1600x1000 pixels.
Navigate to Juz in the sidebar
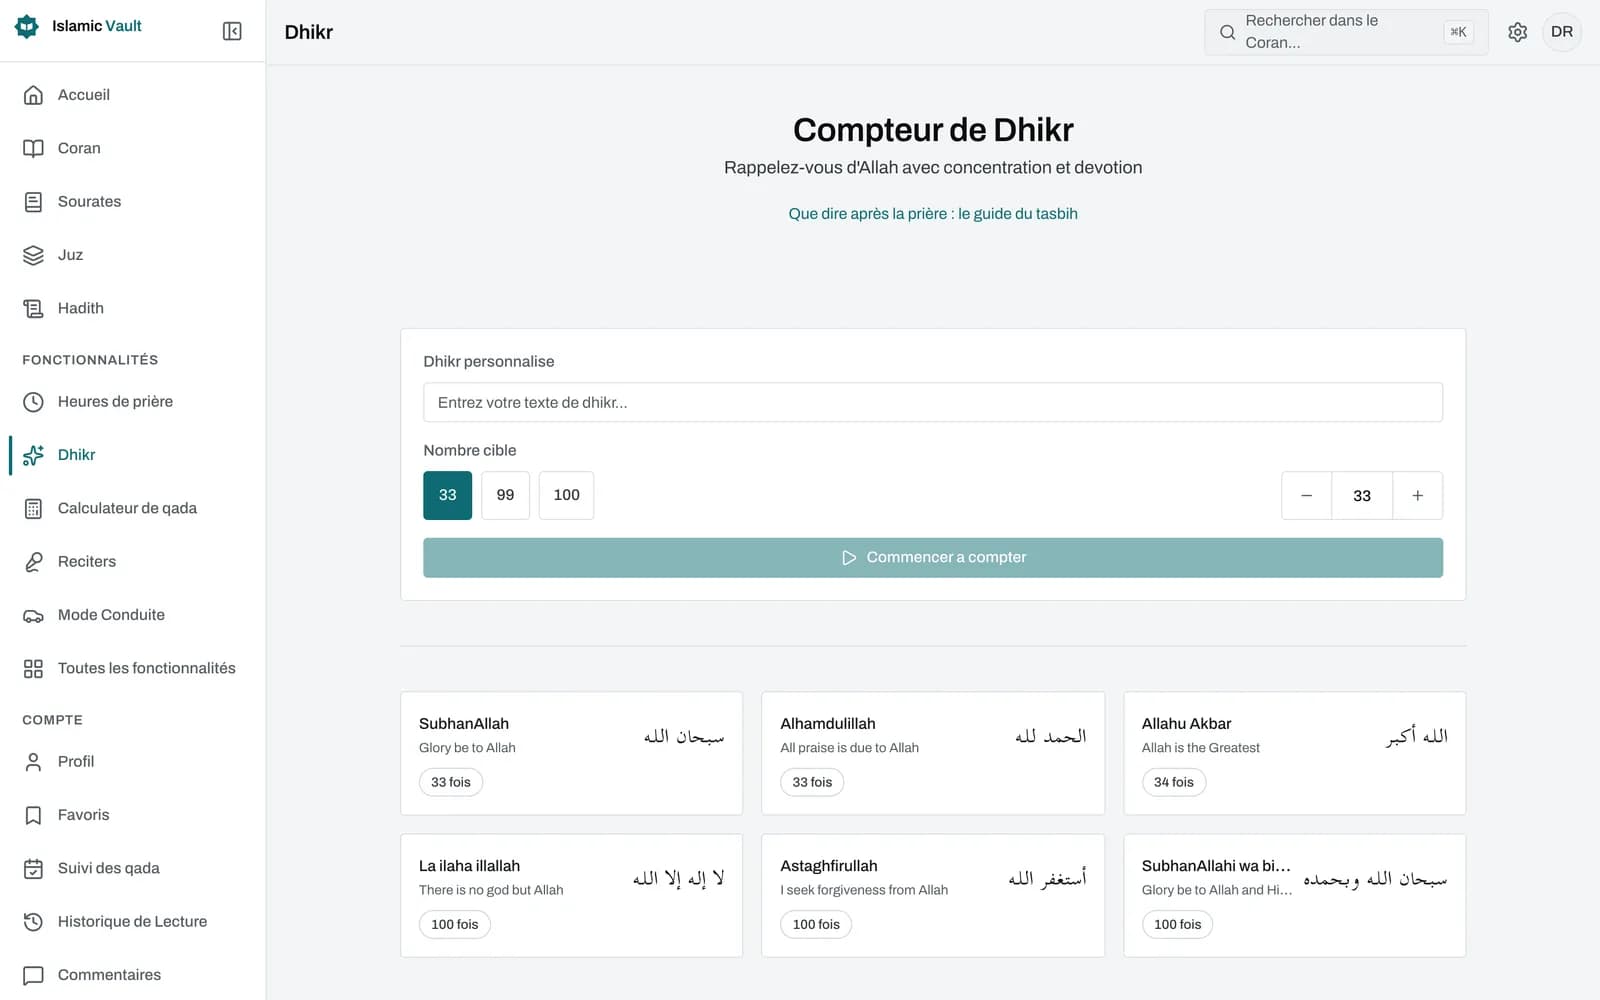[x=132, y=255]
